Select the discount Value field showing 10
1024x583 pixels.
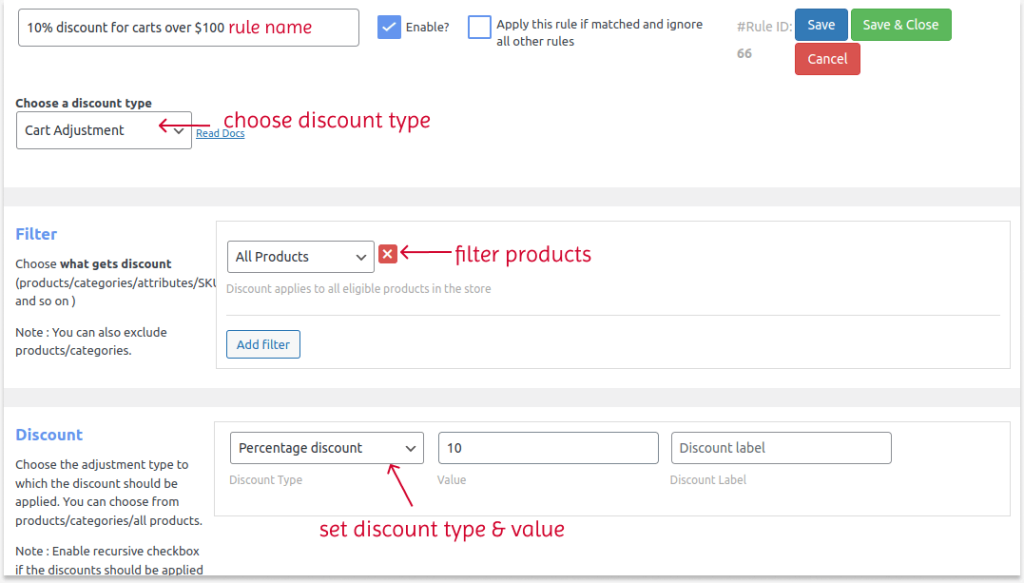click(x=547, y=447)
